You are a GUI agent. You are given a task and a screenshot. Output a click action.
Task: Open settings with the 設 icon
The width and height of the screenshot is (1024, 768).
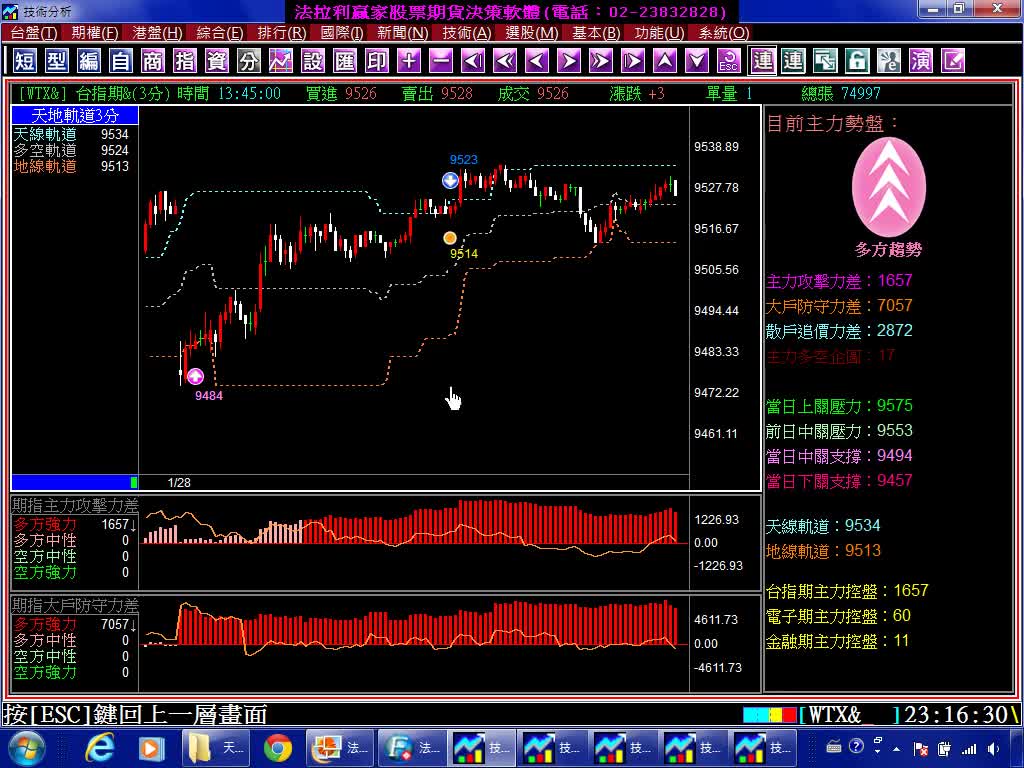click(x=313, y=61)
